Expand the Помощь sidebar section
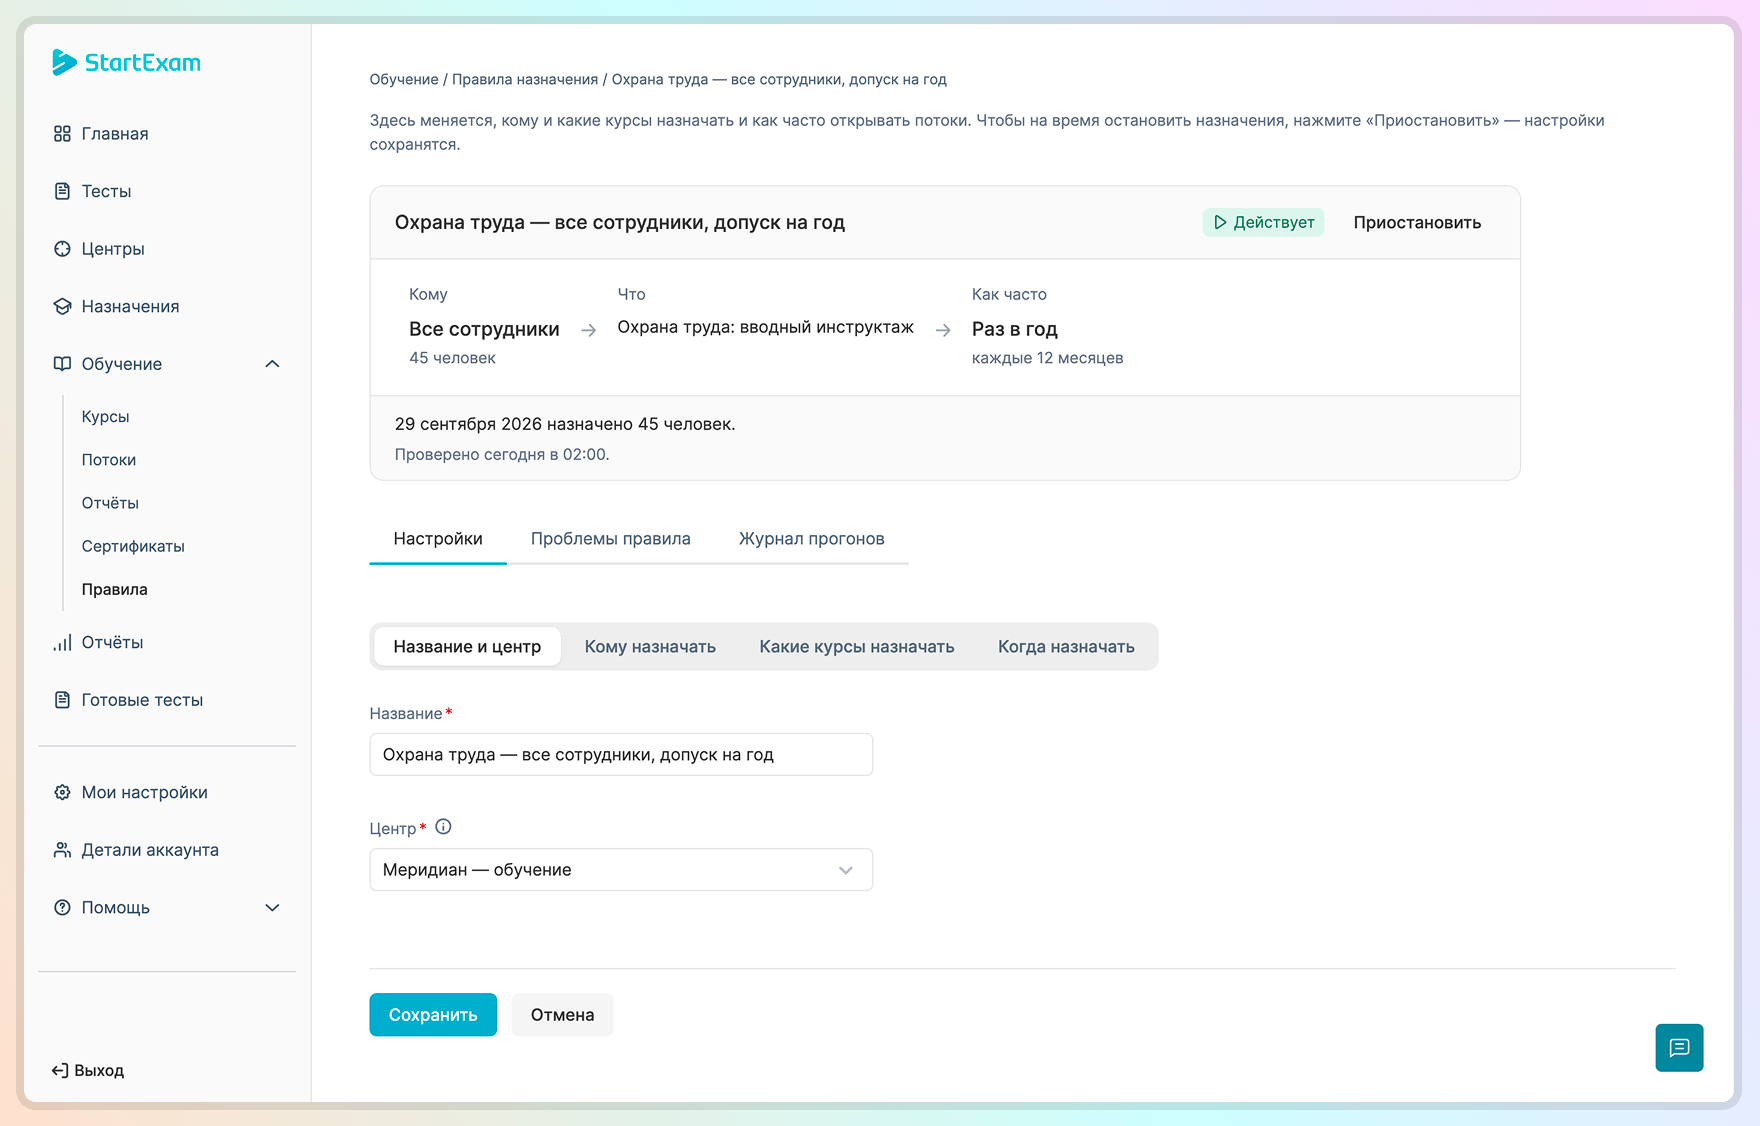1760x1126 pixels. point(272,907)
